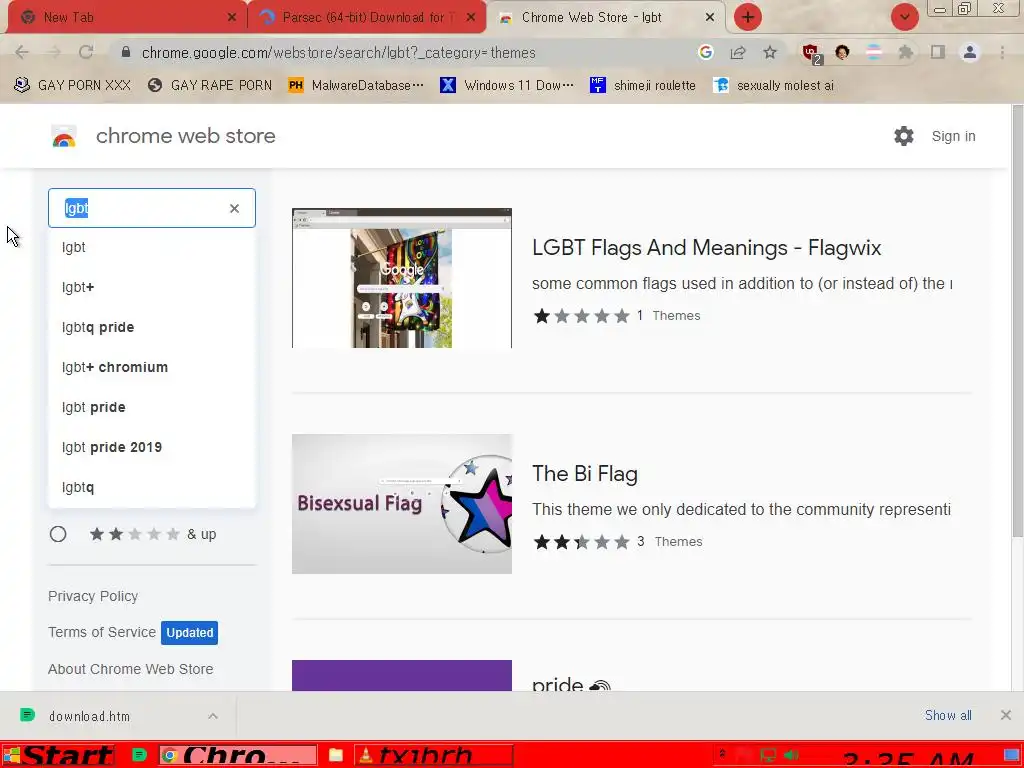Click the 'chrome web store' header text

coord(185,136)
